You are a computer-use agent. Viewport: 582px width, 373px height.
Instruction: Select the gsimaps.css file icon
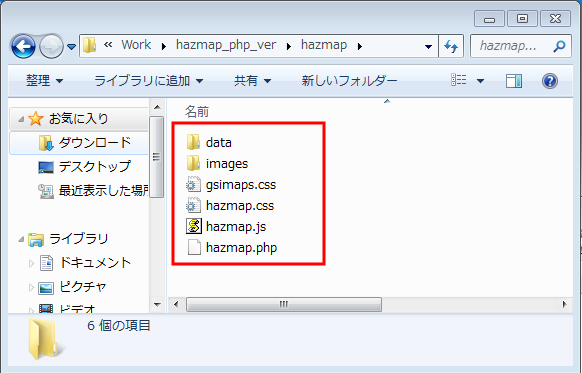point(193,184)
